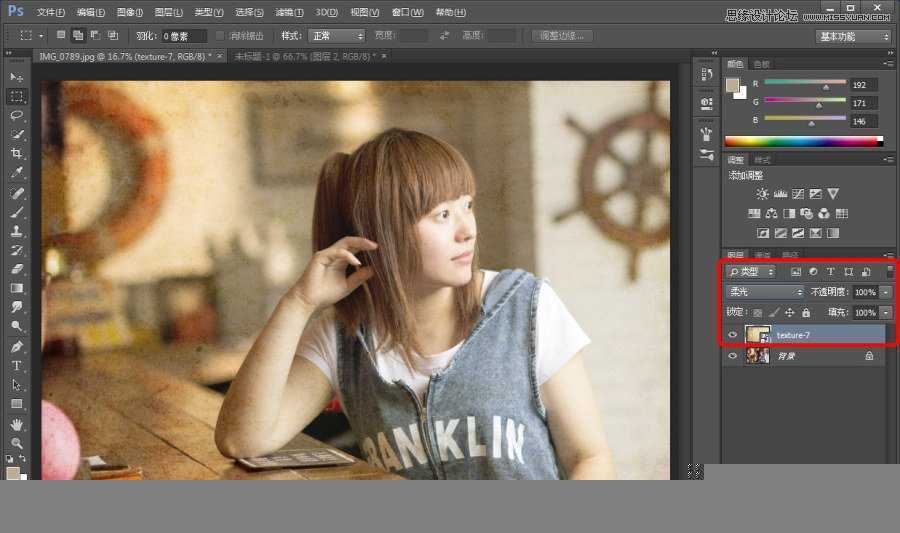Select the History Brush tool
The width and height of the screenshot is (900, 533).
click(17, 250)
